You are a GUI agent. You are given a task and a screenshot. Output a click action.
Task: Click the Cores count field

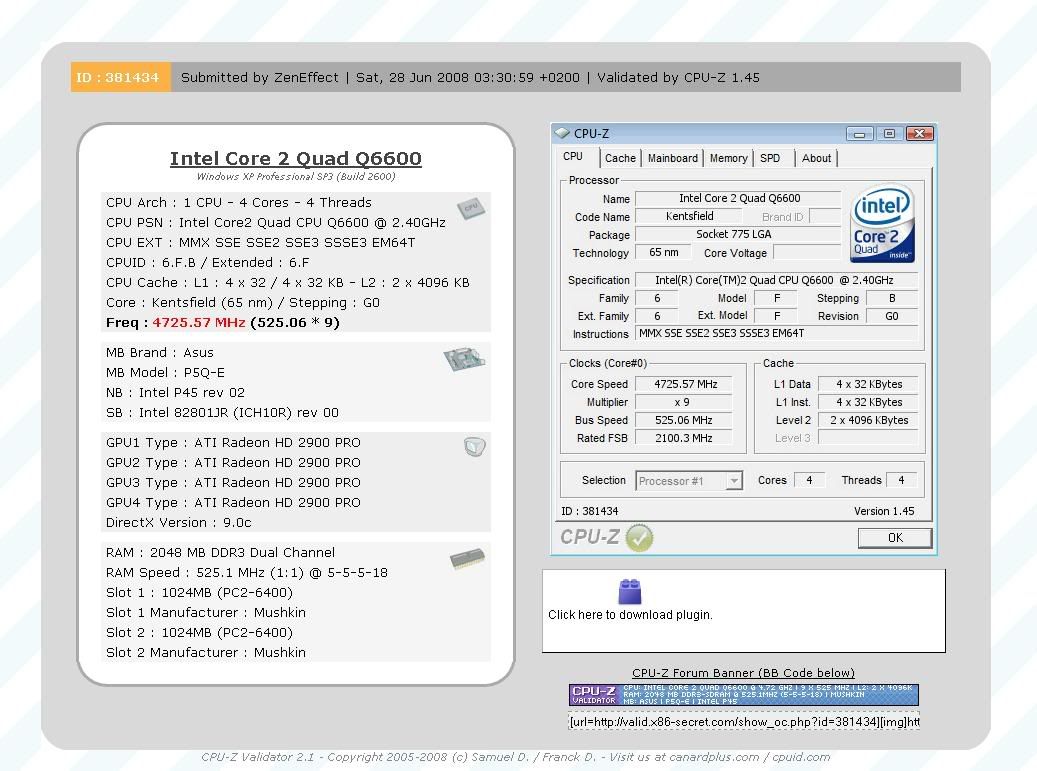[809, 480]
